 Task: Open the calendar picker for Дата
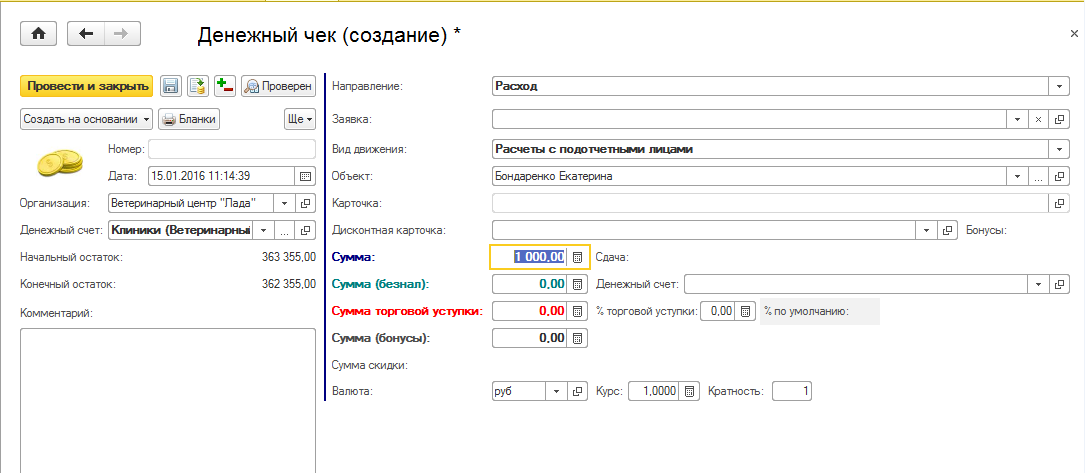click(305, 176)
